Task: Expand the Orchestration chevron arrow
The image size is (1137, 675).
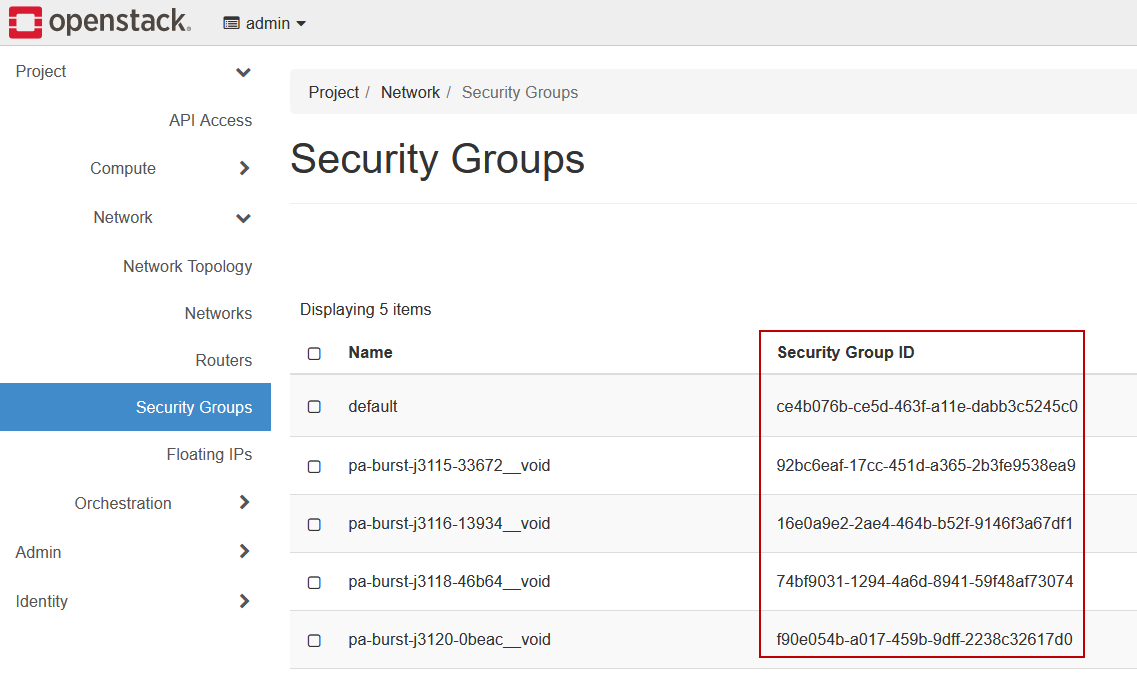Action: click(244, 503)
